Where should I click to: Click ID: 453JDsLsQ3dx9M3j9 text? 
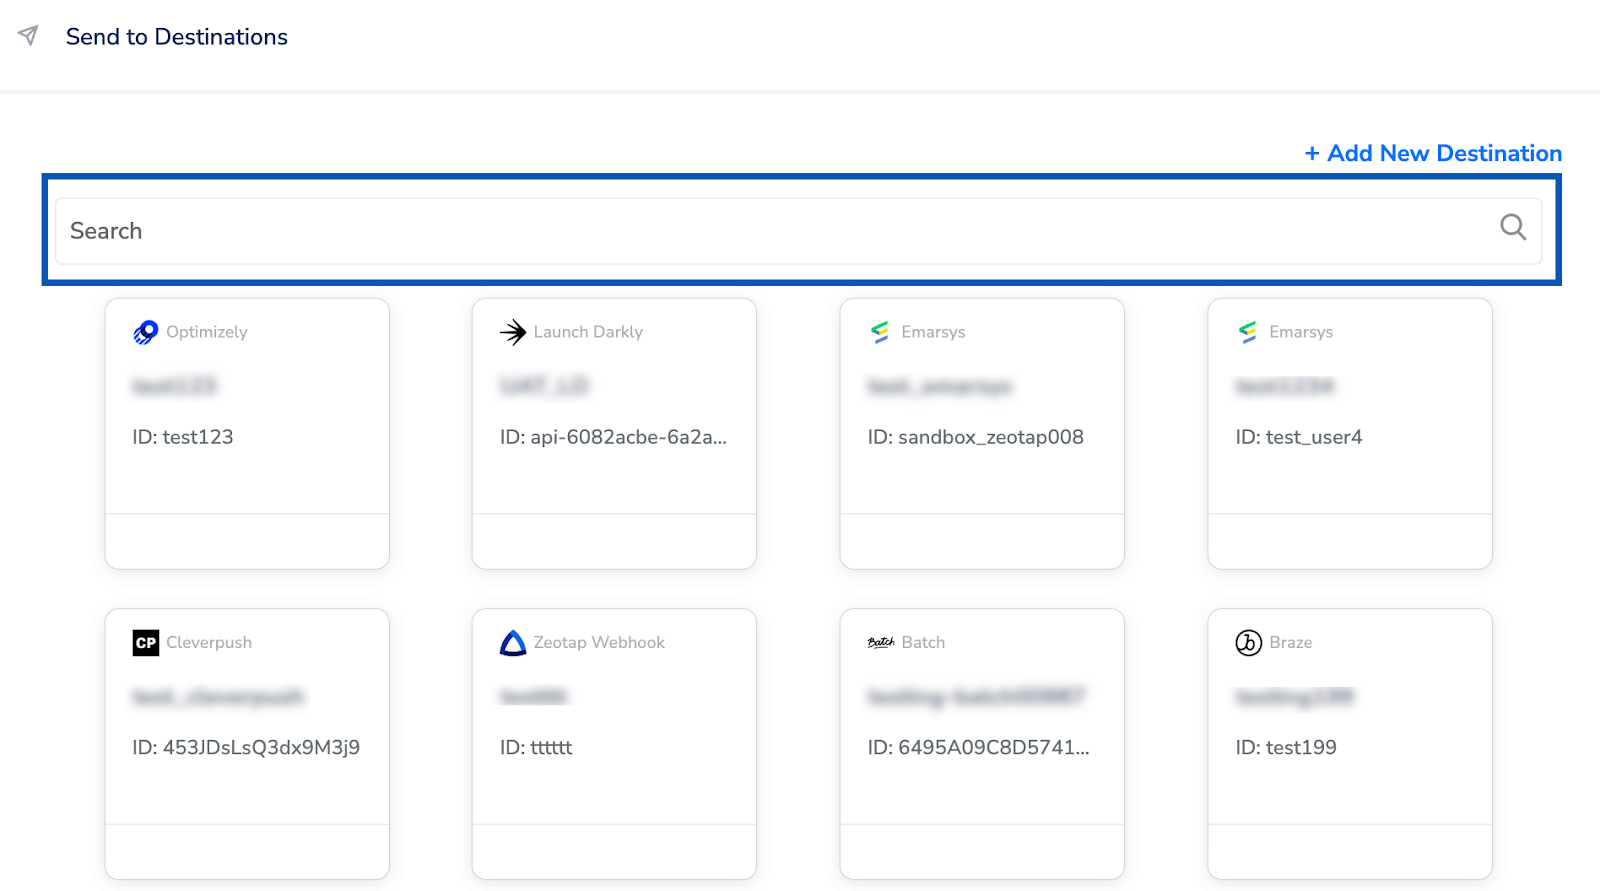(246, 748)
